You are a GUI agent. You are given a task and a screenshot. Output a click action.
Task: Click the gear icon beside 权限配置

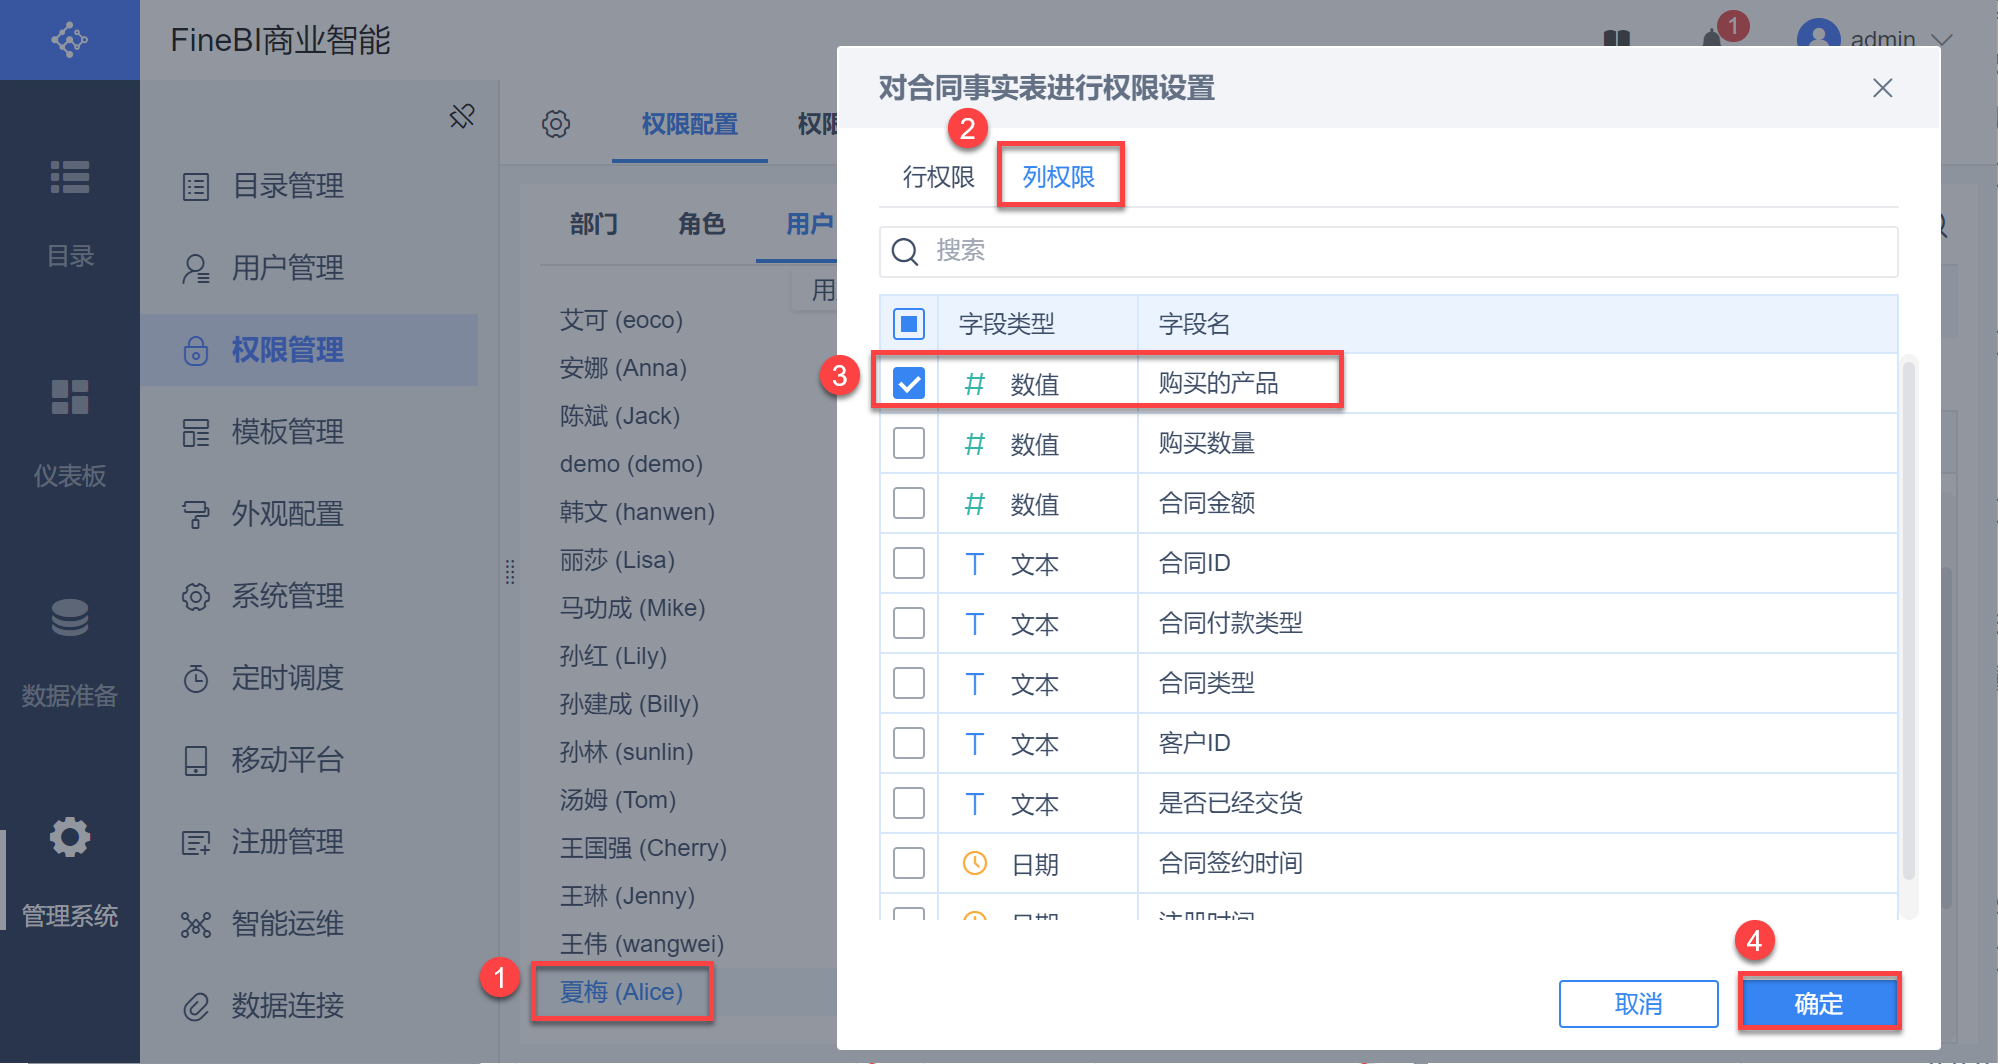point(556,124)
